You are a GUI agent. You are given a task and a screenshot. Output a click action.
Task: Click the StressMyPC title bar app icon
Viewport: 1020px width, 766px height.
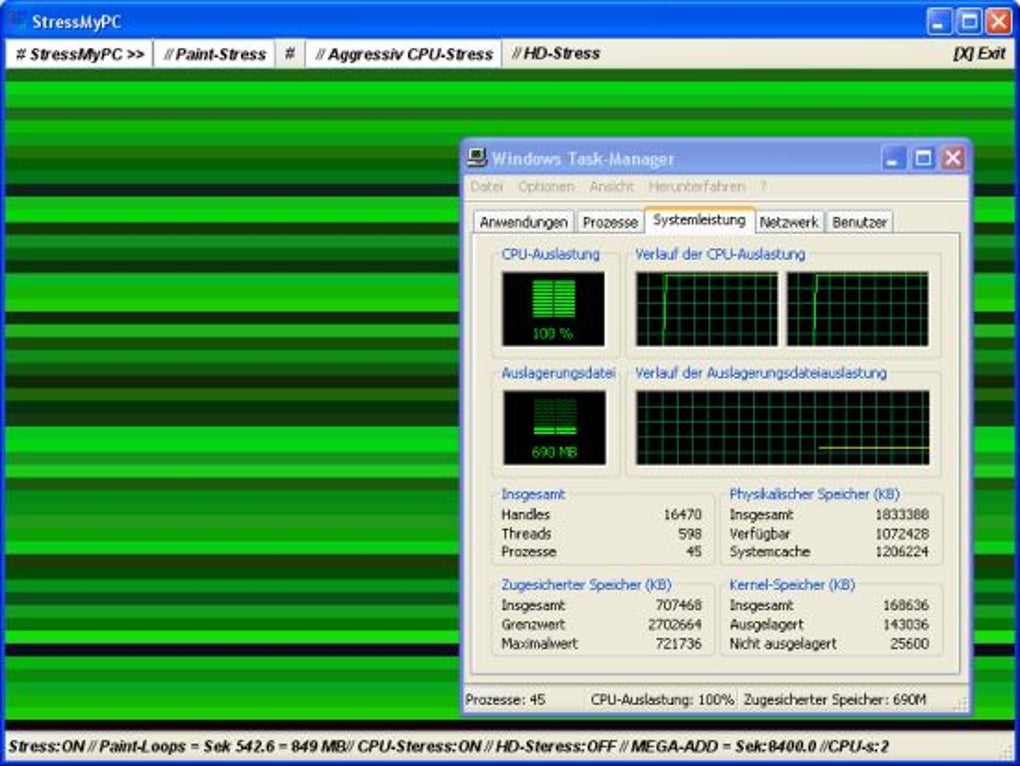coord(17,21)
